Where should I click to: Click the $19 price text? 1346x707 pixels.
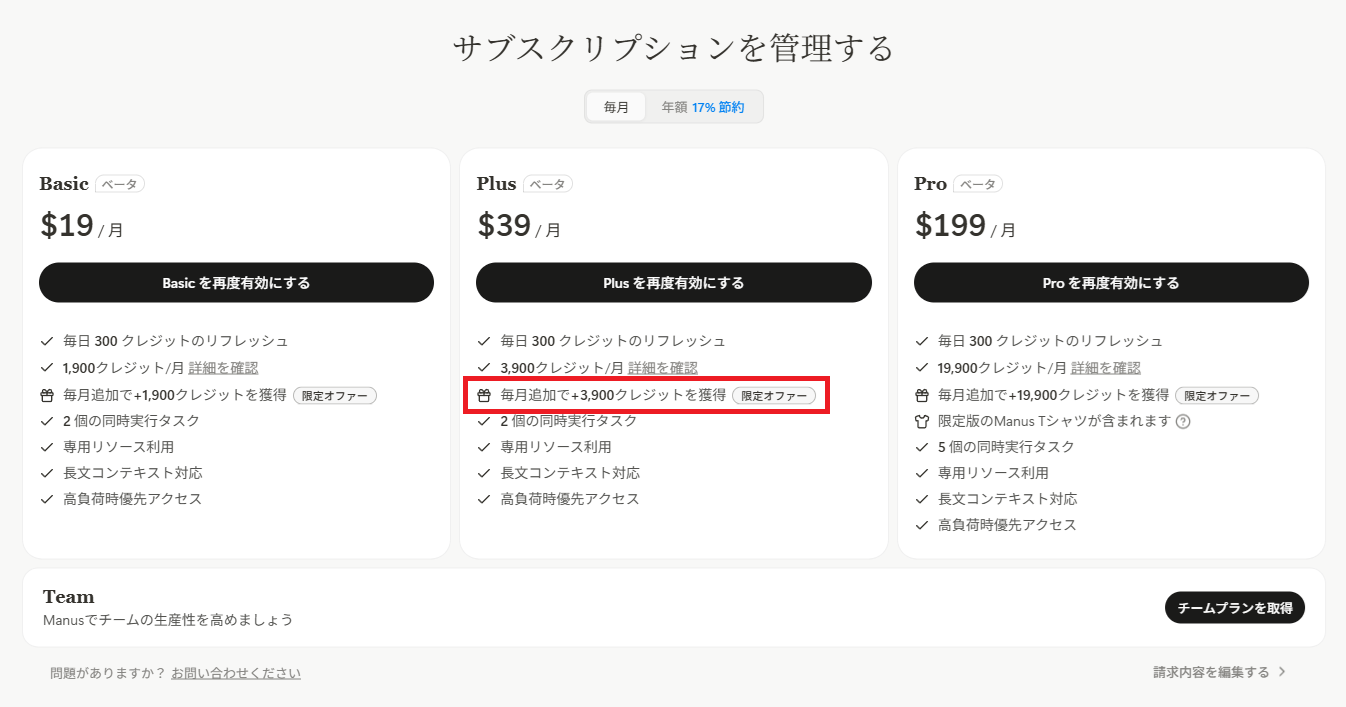coord(67,226)
